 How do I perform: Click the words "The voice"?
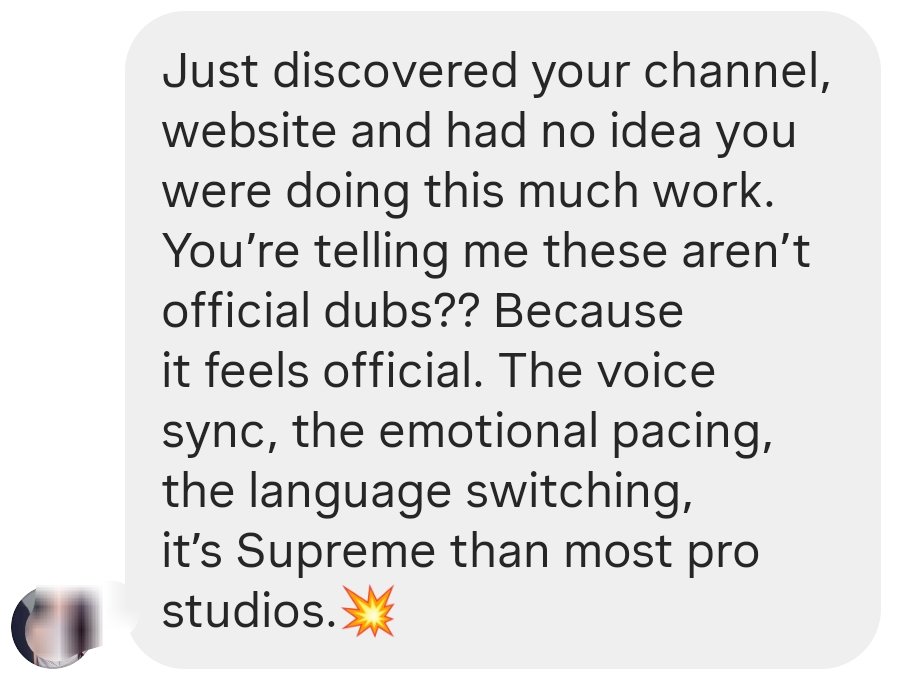tap(607, 371)
